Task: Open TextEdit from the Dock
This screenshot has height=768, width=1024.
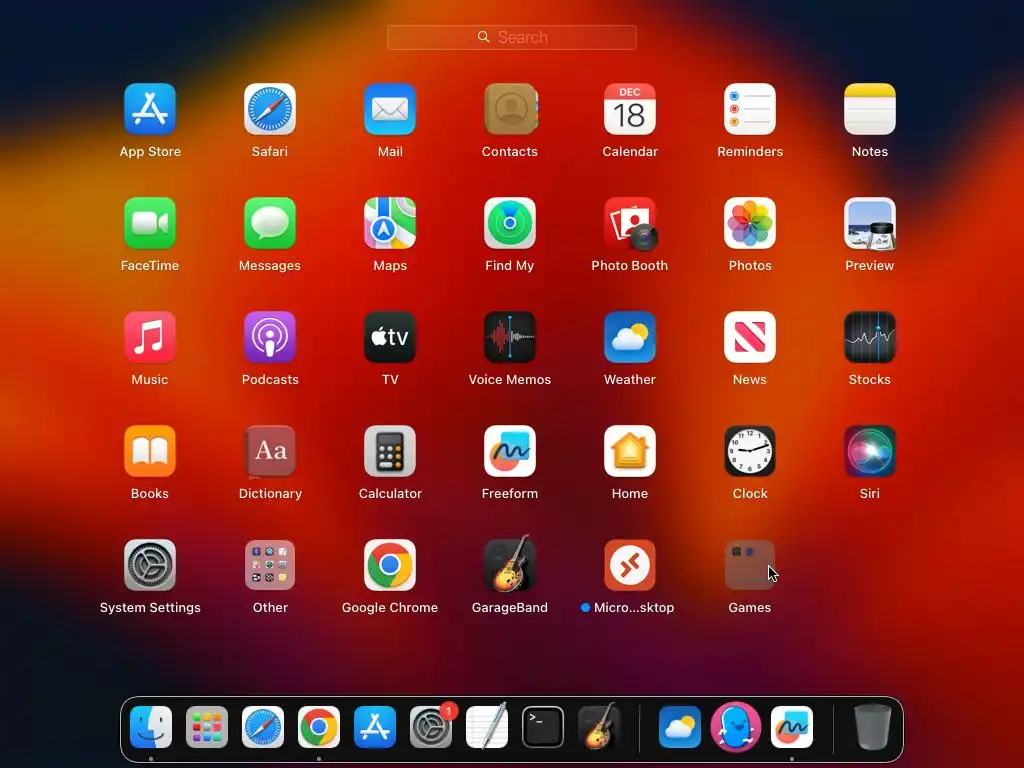Action: tap(487, 726)
